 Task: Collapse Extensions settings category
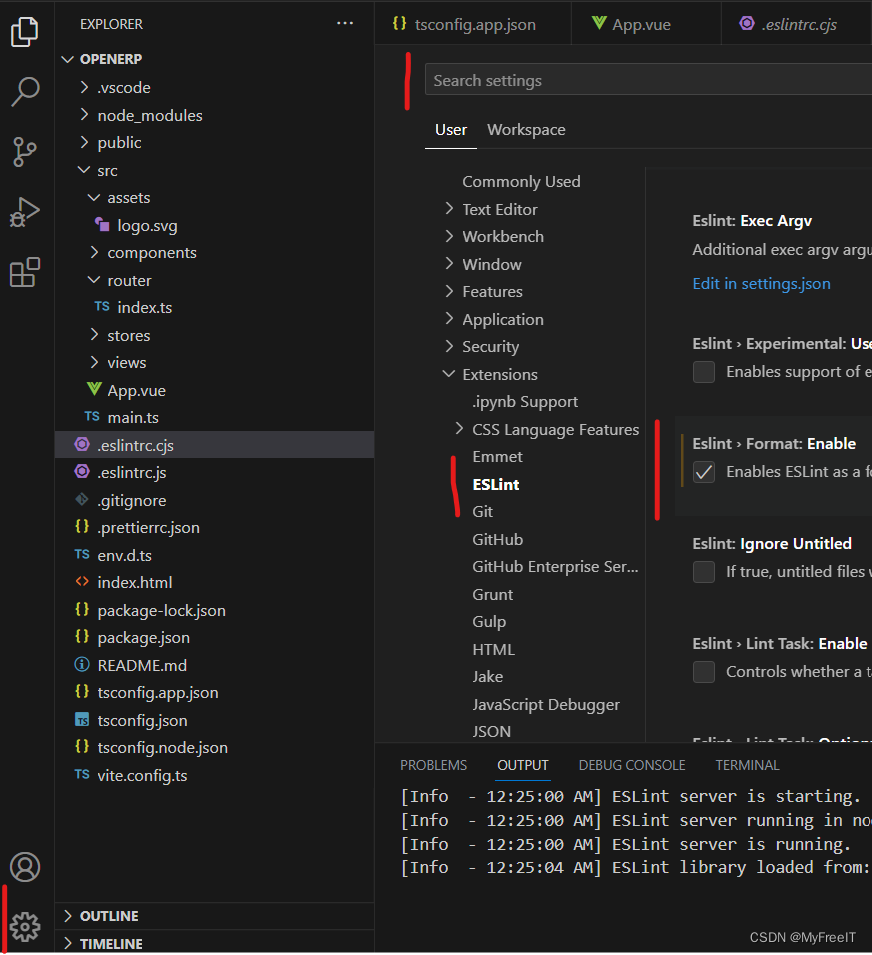(x=449, y=374)
